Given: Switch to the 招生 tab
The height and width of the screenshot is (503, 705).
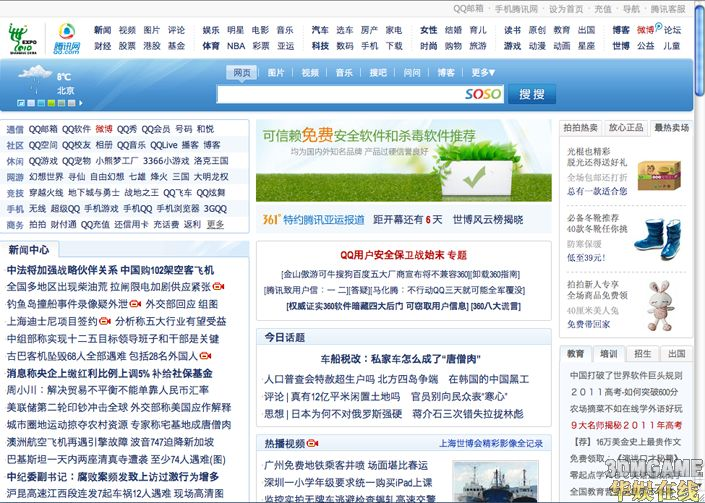Looking at the screenshot, I should coord(643,354).
